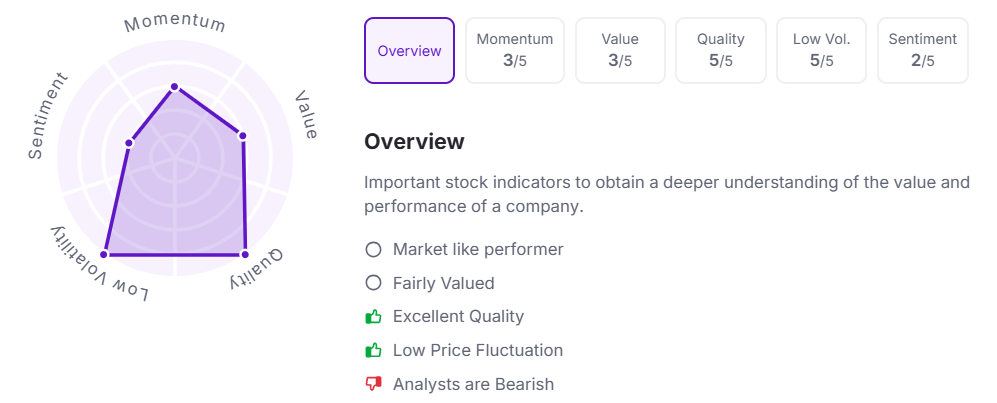The image size is (997, 403).
Task: Click the Value data point on radar chart
Action: click(242, 136)
